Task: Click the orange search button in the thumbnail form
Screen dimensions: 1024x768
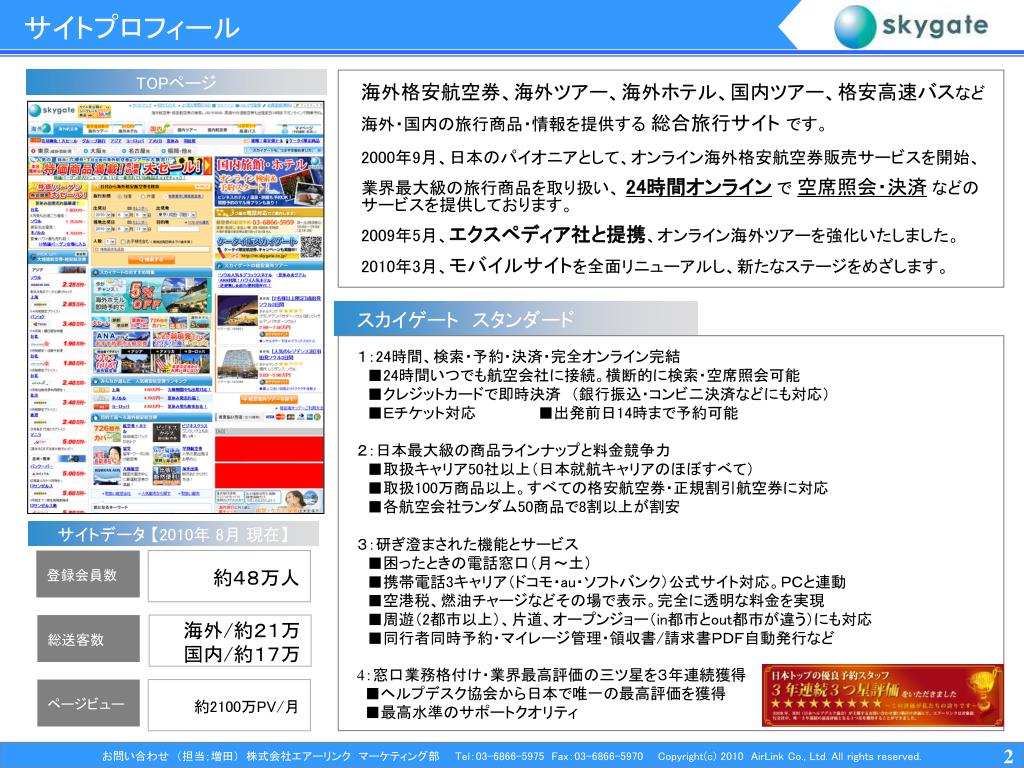Action: 152,259
